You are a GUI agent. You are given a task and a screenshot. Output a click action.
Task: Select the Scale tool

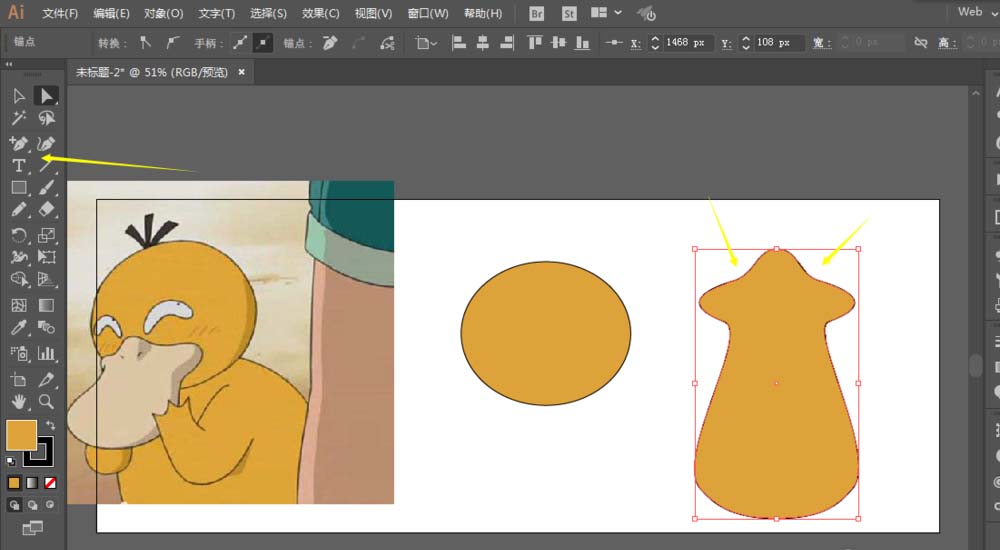46,235
